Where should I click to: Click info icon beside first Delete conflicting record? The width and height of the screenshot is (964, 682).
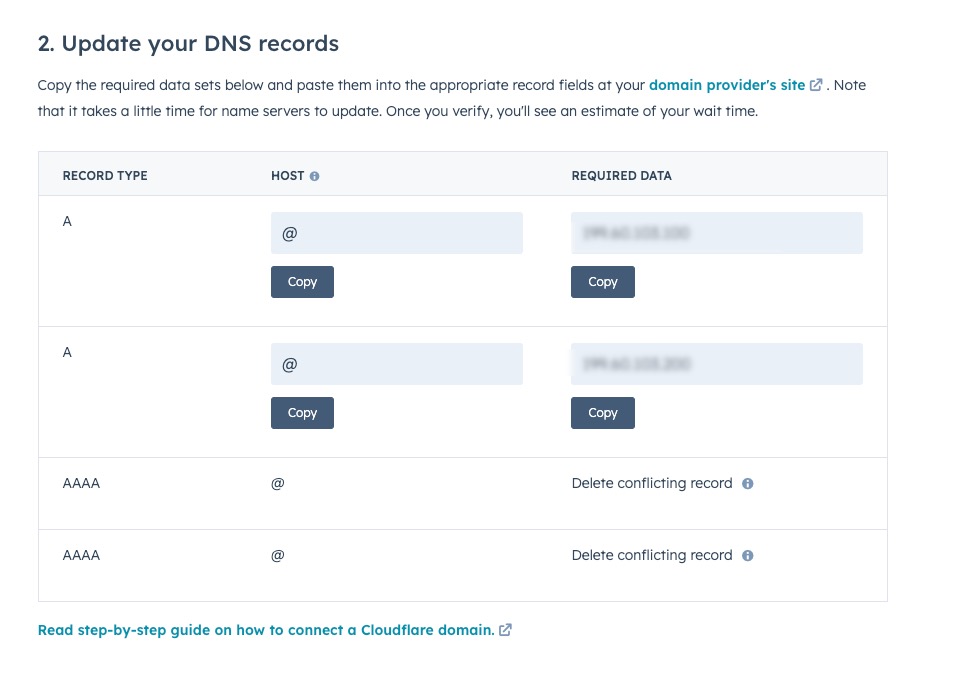click(x=748, y=484)
